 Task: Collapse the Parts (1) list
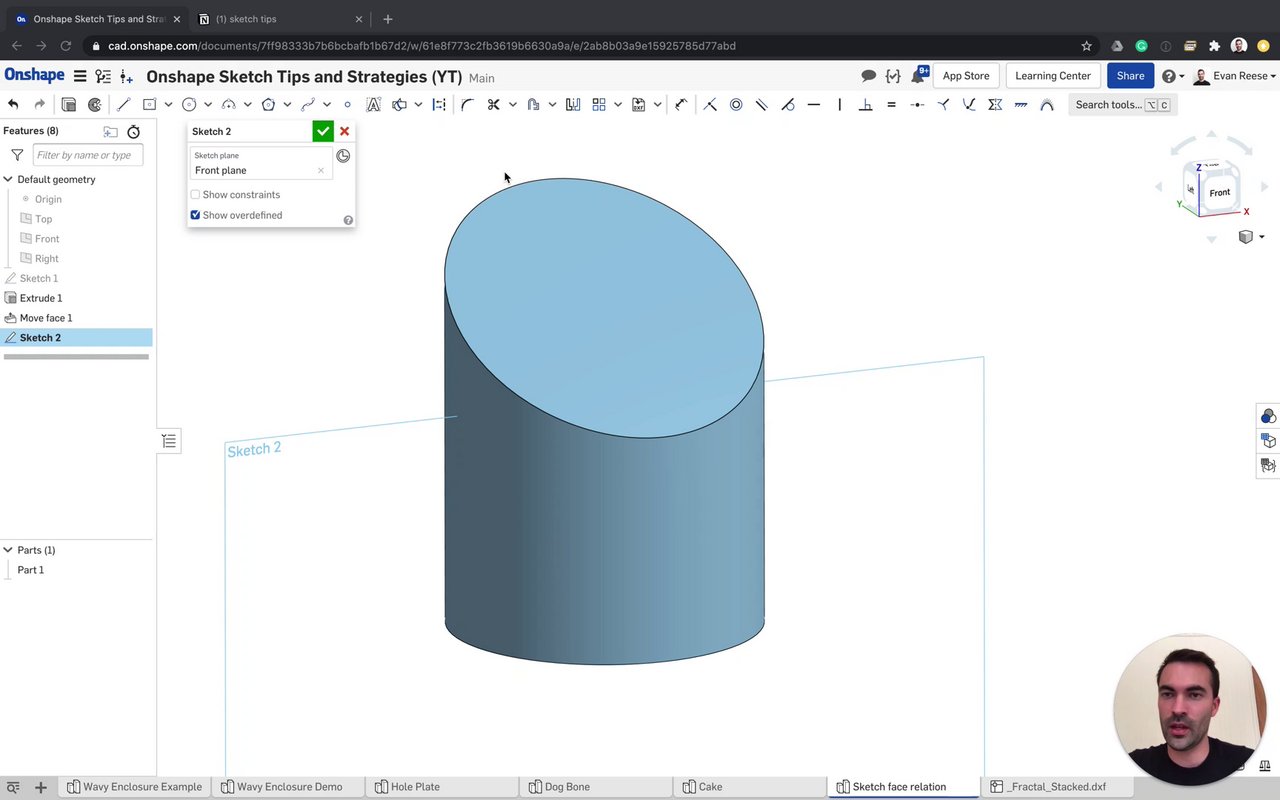(x=8, y=550)
